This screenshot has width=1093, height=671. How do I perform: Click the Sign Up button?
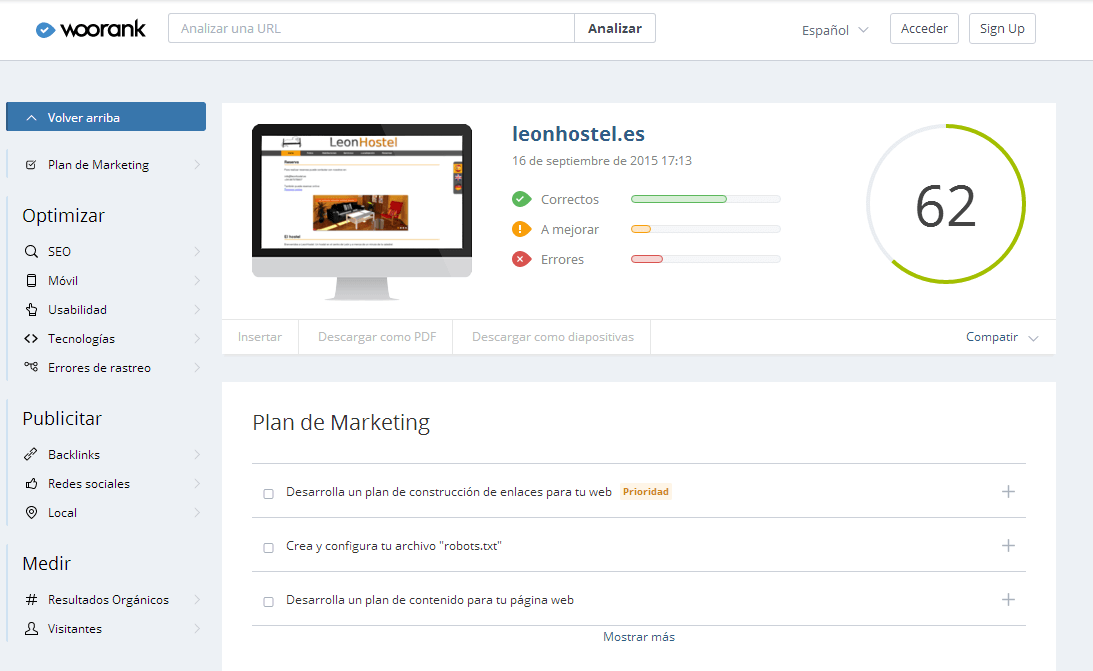click(1002, 29)
